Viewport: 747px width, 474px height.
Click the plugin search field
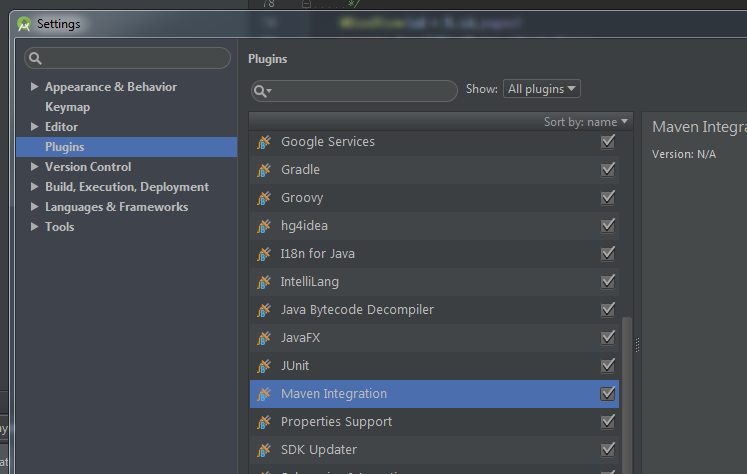[354, 91]
